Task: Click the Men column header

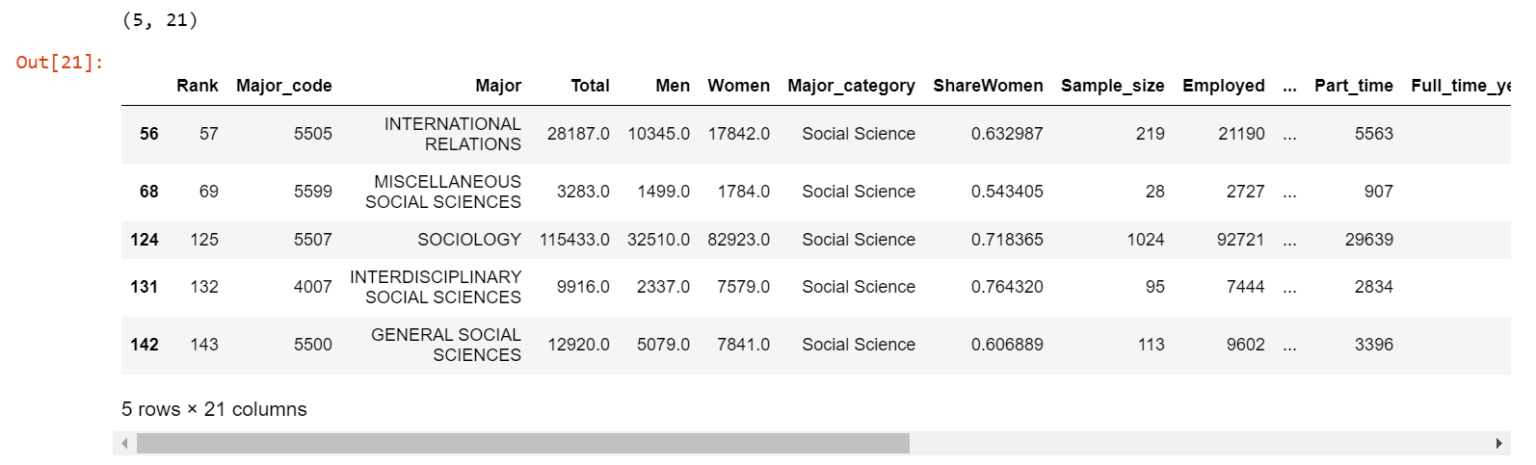Action: tap(673, 86)
